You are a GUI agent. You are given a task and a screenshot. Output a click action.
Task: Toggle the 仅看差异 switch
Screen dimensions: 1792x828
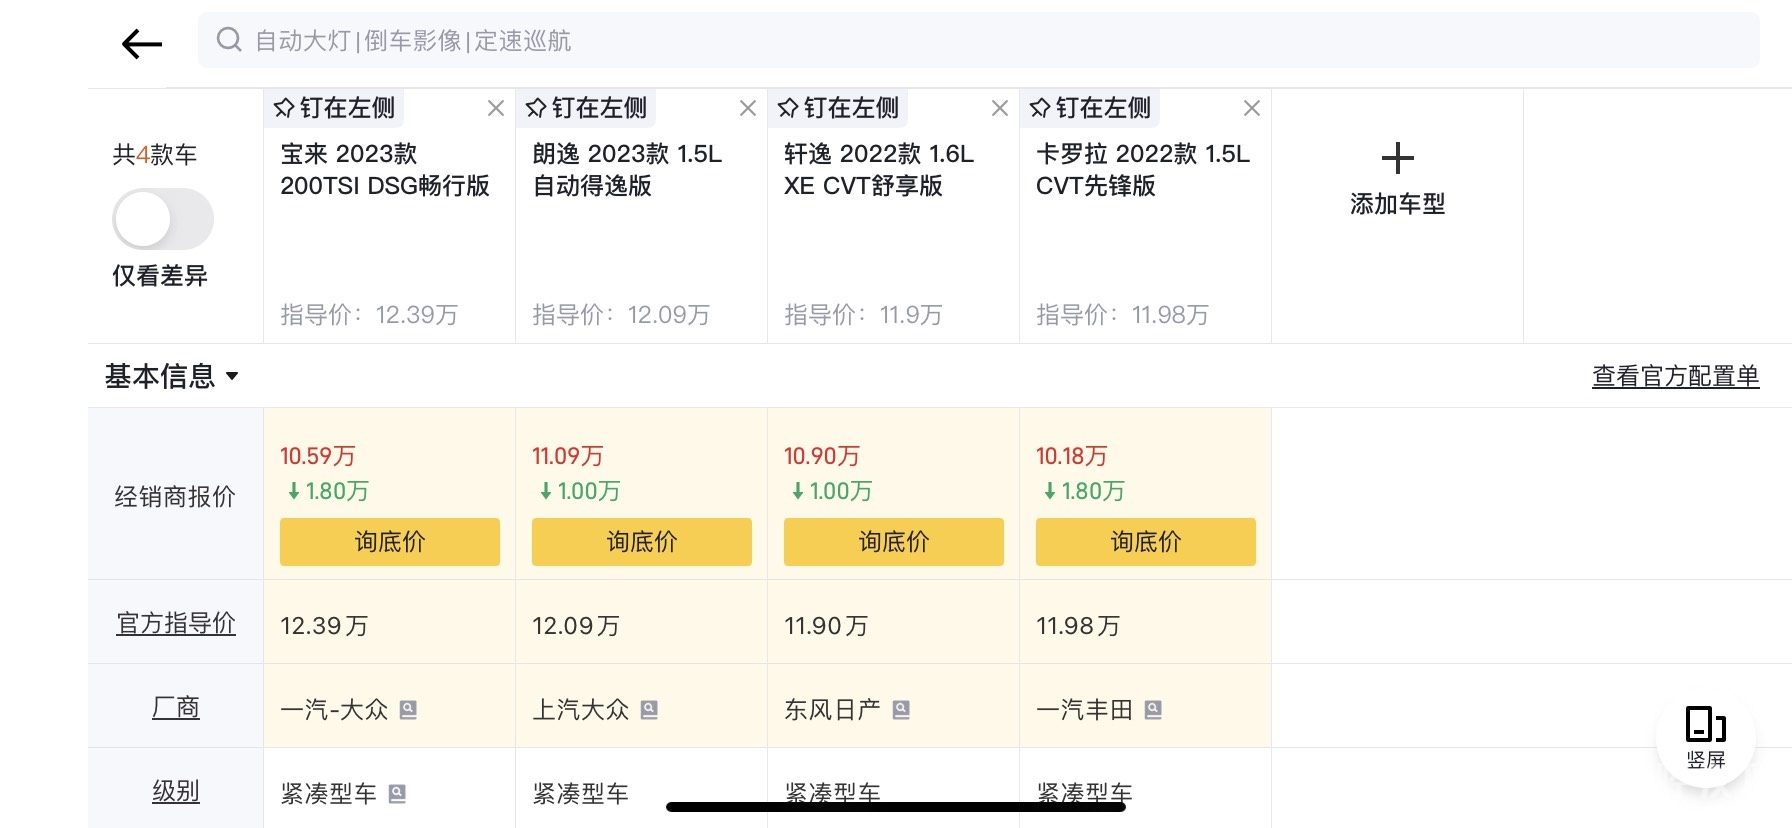(x=162, y=220)
